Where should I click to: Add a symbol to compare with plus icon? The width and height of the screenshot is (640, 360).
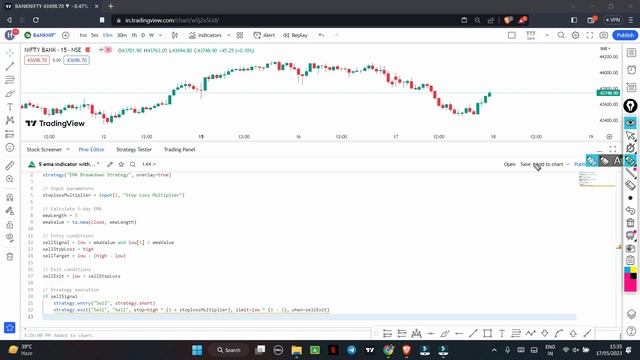tap(66, 36)
